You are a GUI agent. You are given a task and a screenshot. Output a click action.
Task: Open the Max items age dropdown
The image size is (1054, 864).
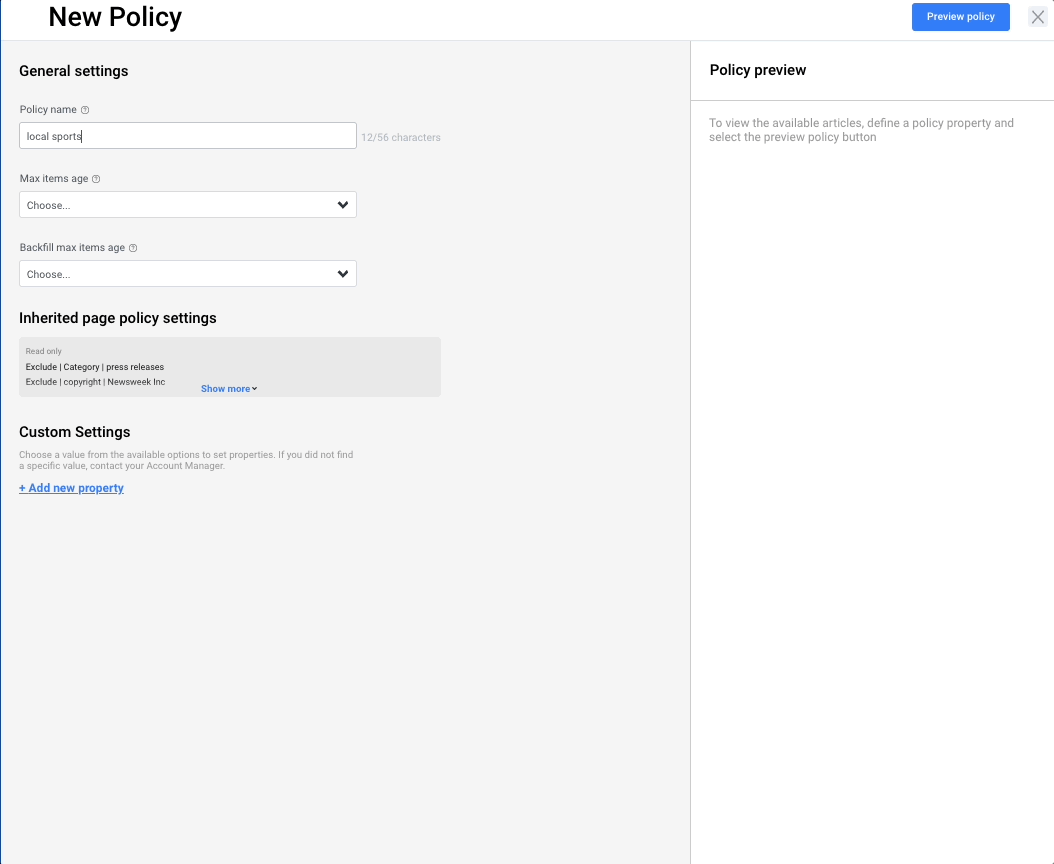pos(188,205)
